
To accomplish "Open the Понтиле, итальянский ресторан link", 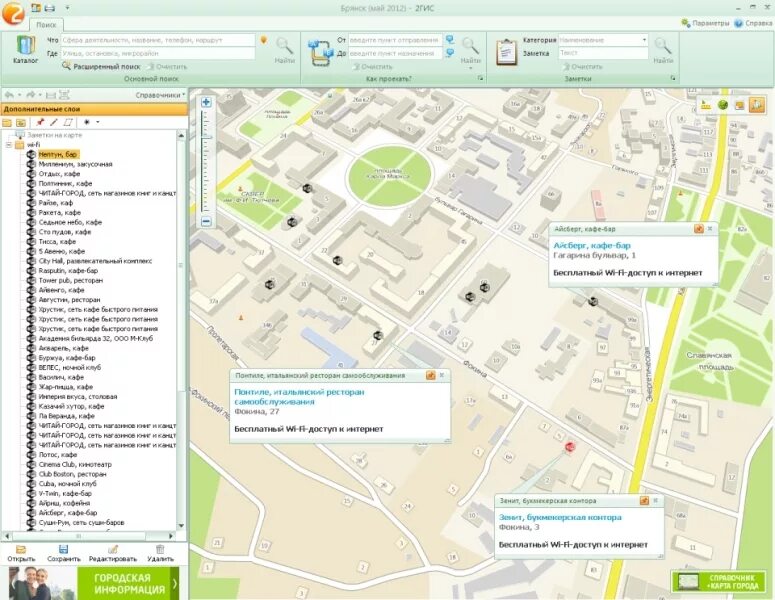I will [x=299, y=397].
